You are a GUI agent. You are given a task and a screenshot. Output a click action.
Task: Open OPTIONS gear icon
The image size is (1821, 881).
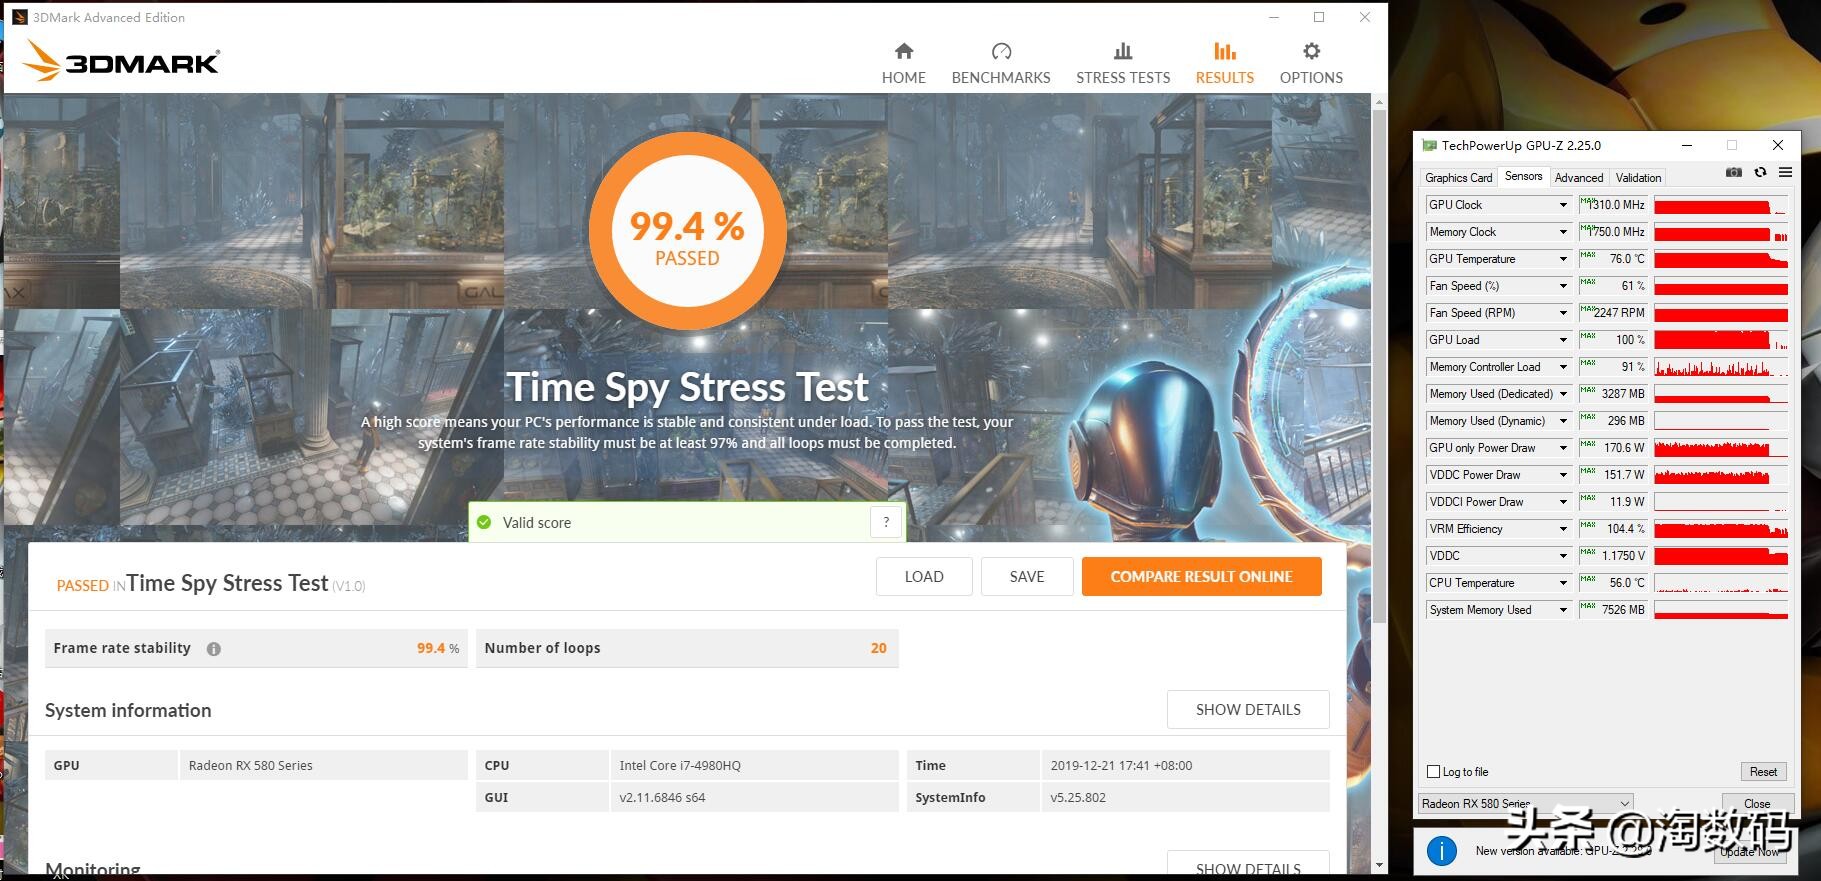click(1311, 51)
